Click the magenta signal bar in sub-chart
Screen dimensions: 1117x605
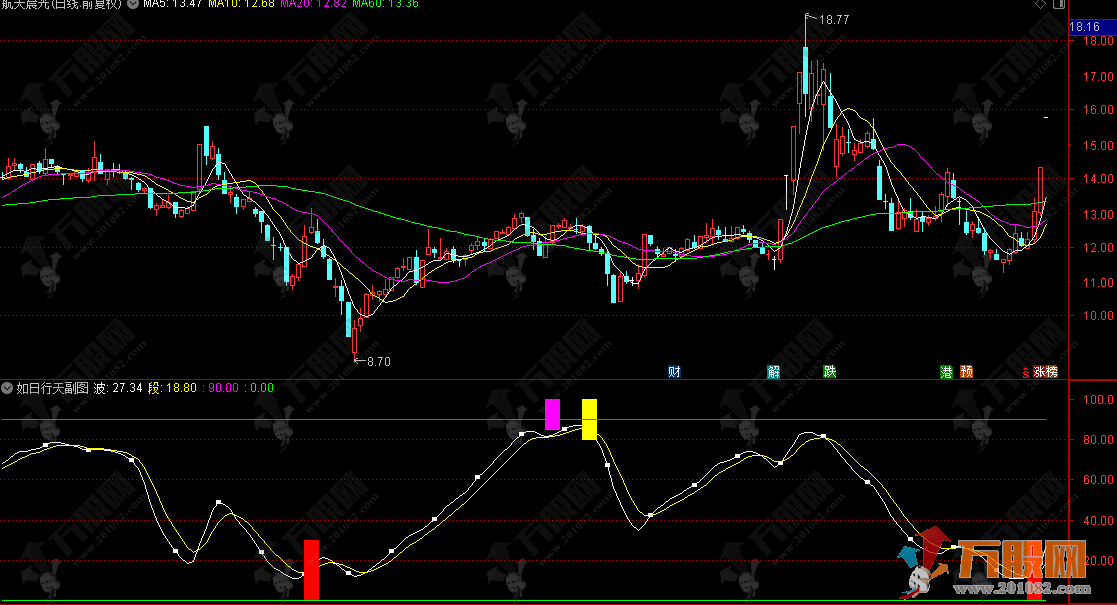pos(552,415)
